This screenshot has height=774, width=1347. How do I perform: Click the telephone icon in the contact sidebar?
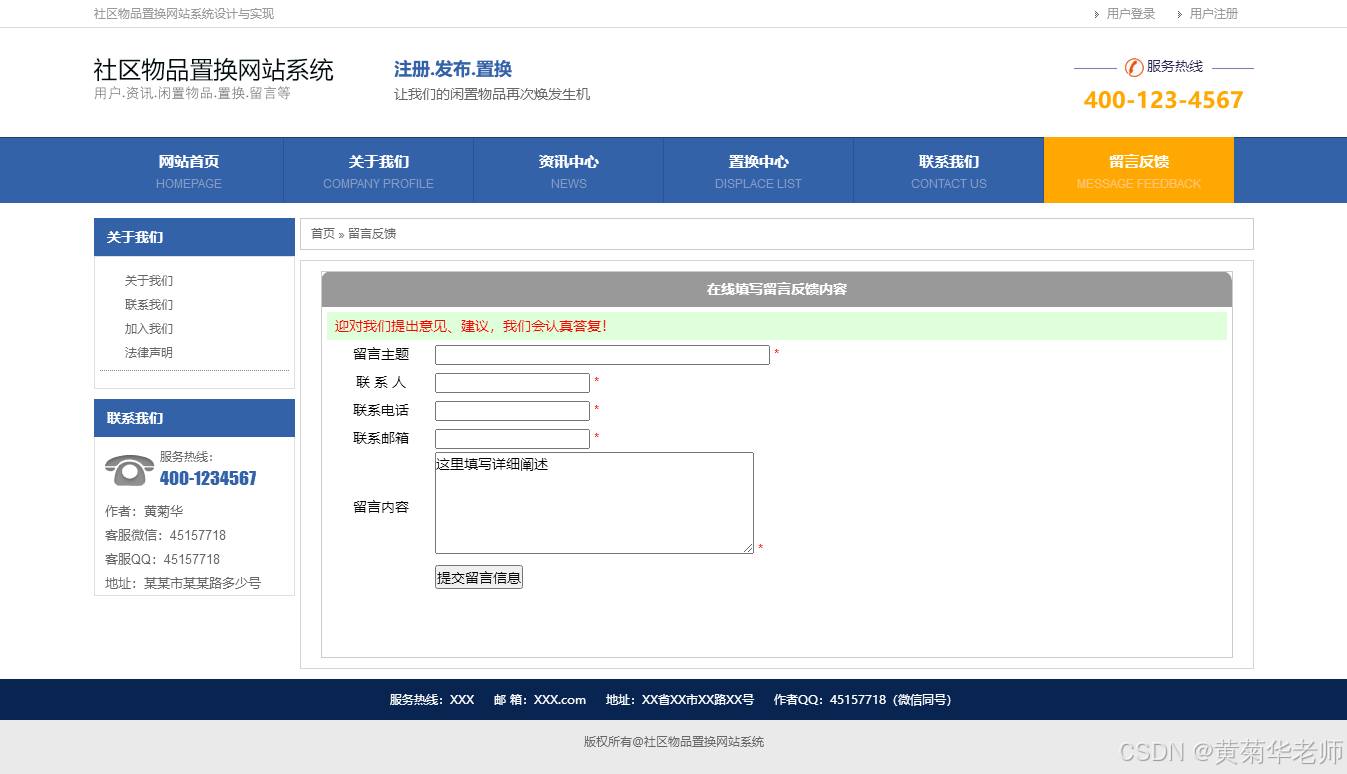128,468
